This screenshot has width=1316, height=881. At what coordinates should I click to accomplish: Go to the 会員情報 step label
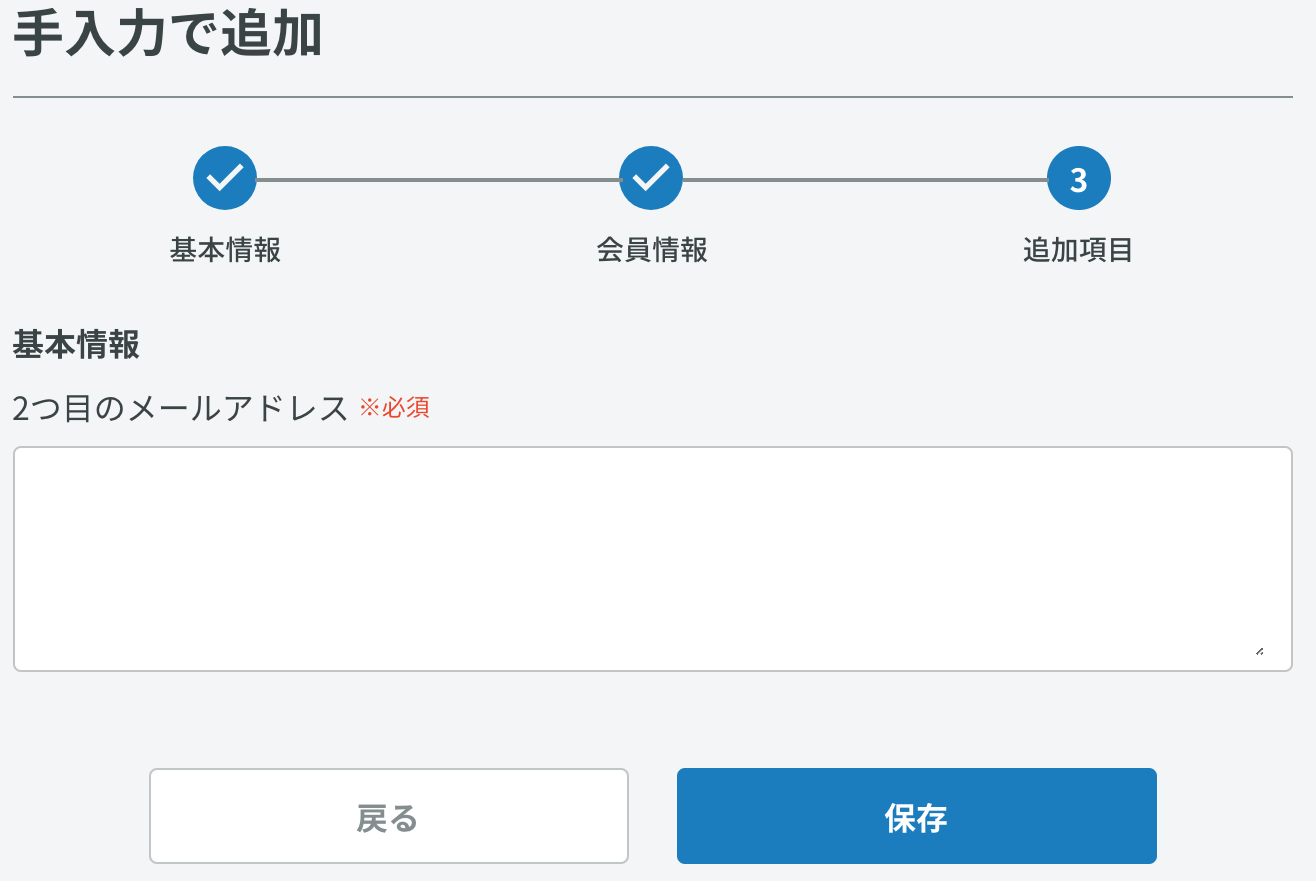pos(652,249)
